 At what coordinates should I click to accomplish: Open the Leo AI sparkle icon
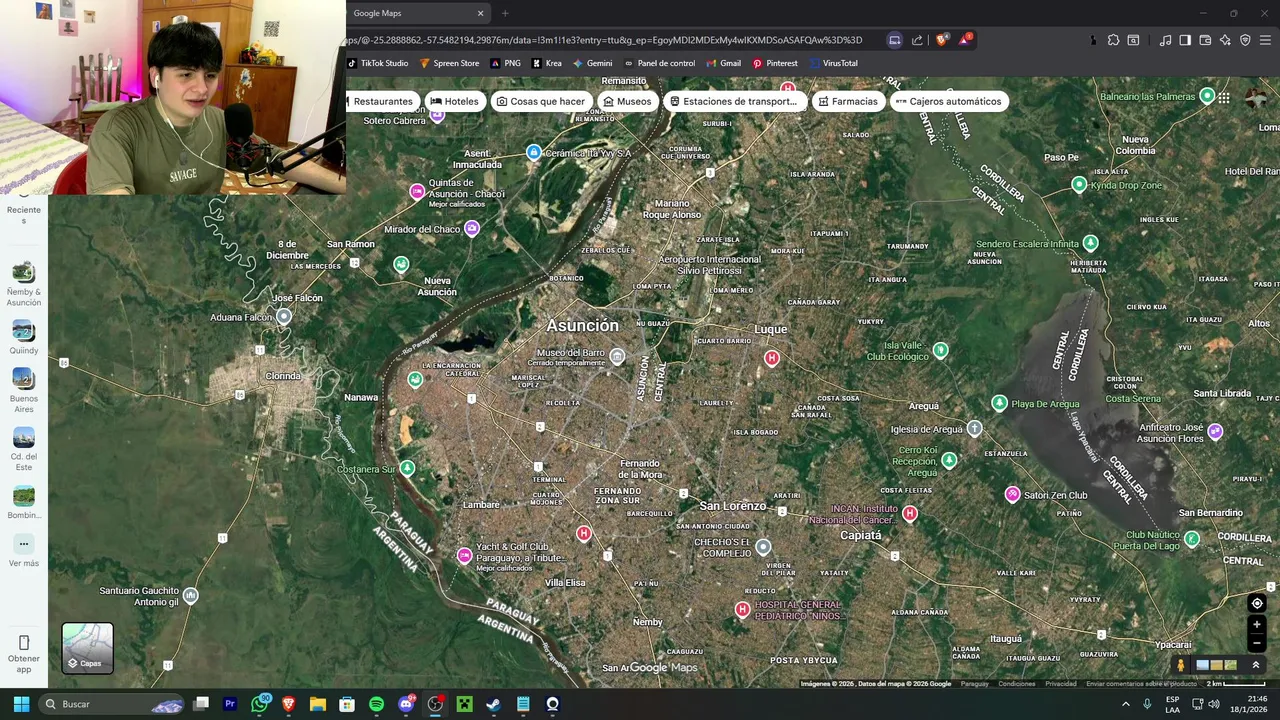click(1225, 40)
